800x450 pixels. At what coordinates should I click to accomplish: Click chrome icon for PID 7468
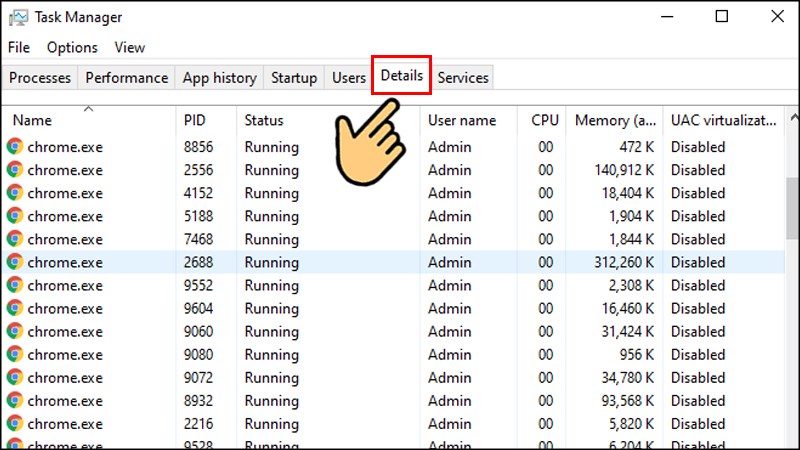[x=15, y=239]
